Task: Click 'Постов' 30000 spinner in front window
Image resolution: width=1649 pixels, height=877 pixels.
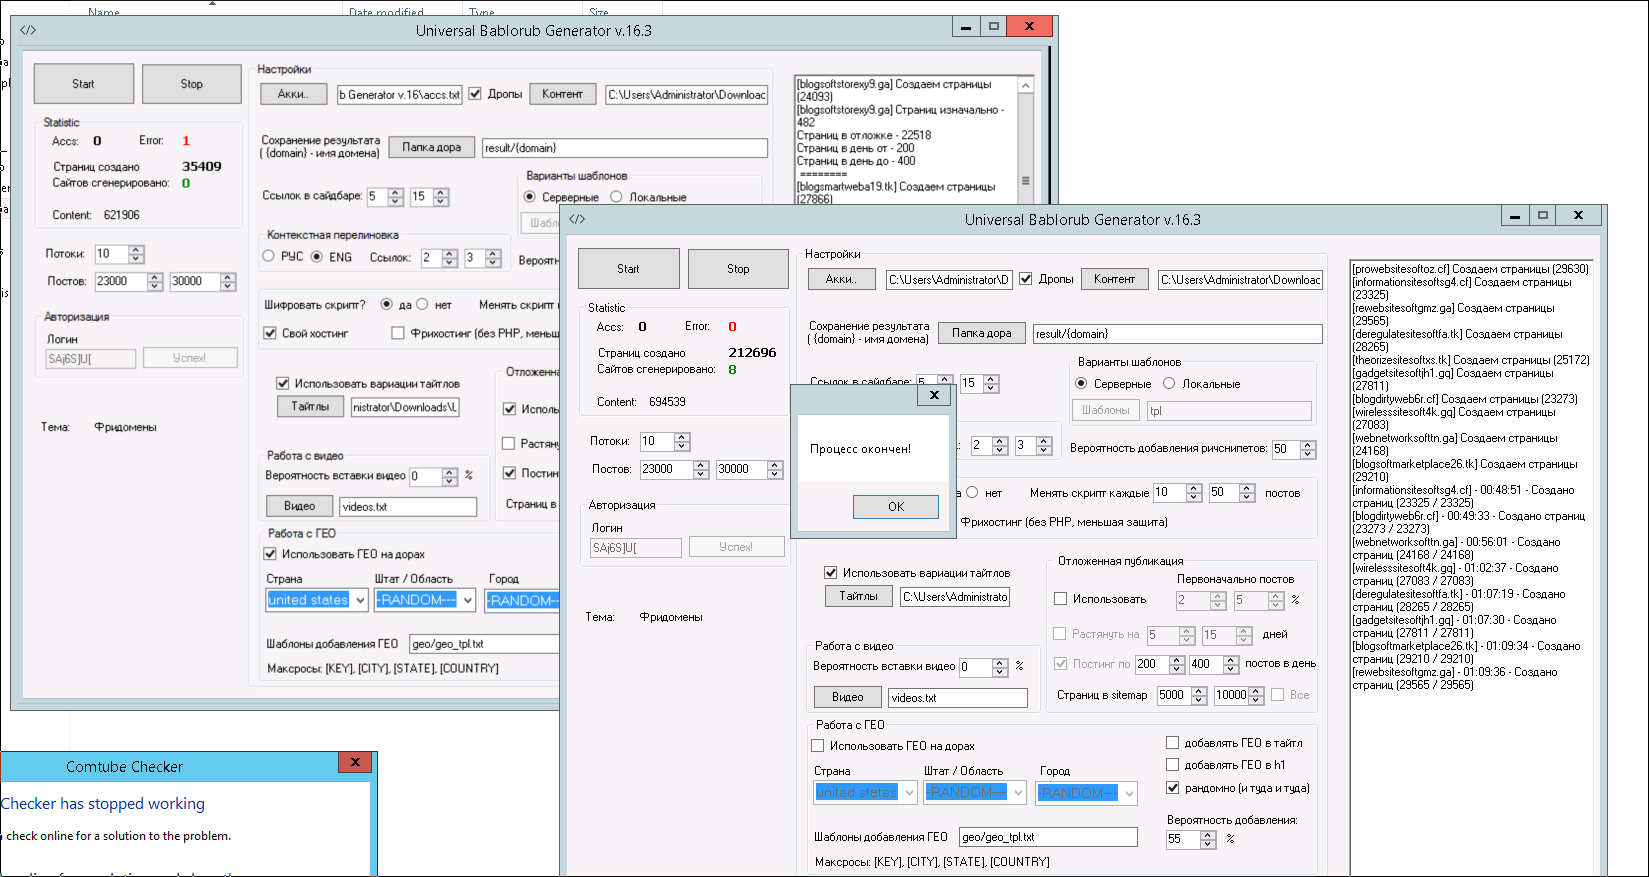Action: [x=775, y=469]
